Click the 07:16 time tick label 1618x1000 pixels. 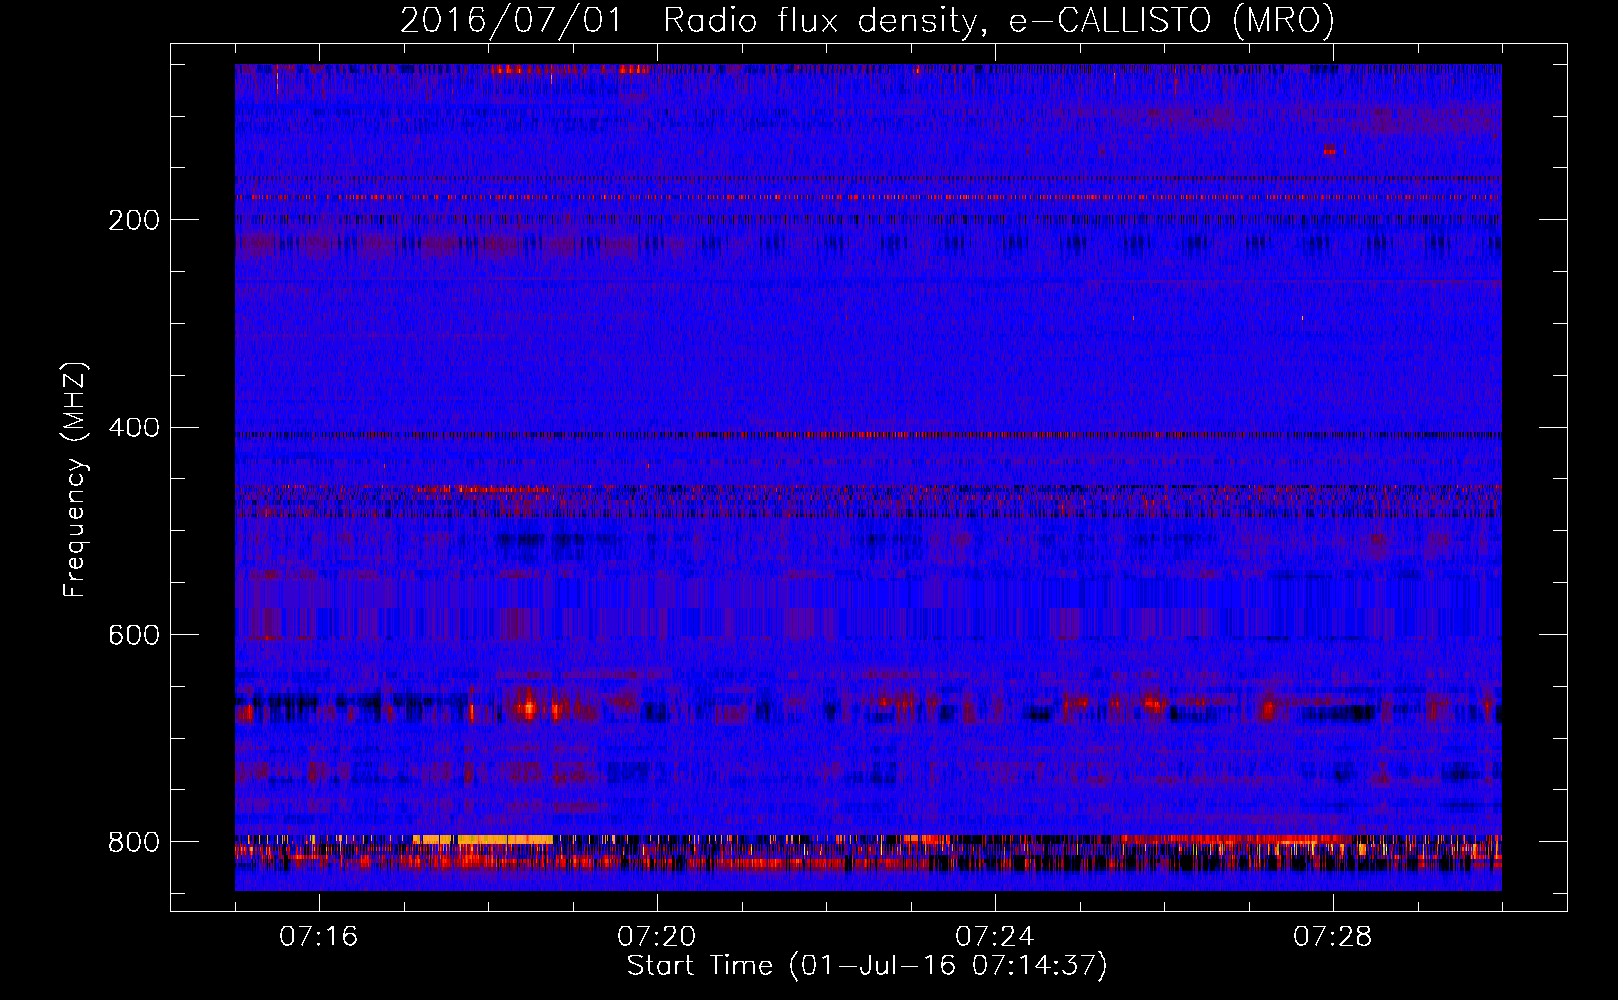pos(319,937)
